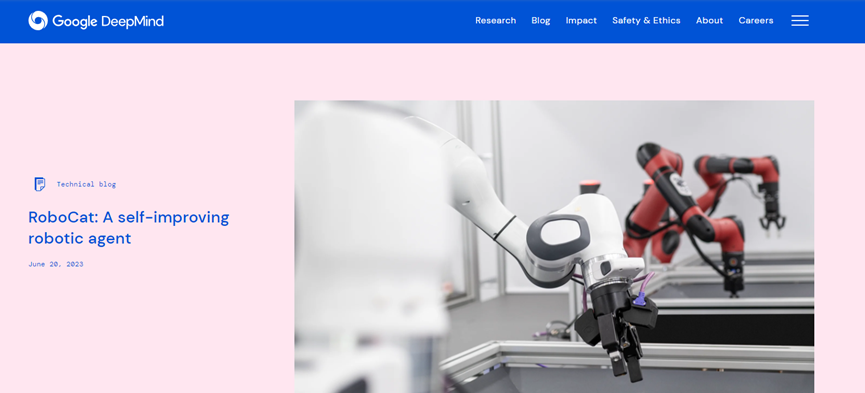The width and height of the screenshot is (865, 393).
Task: Click the Technical blog document icon
Action: [x=40, y=184]
